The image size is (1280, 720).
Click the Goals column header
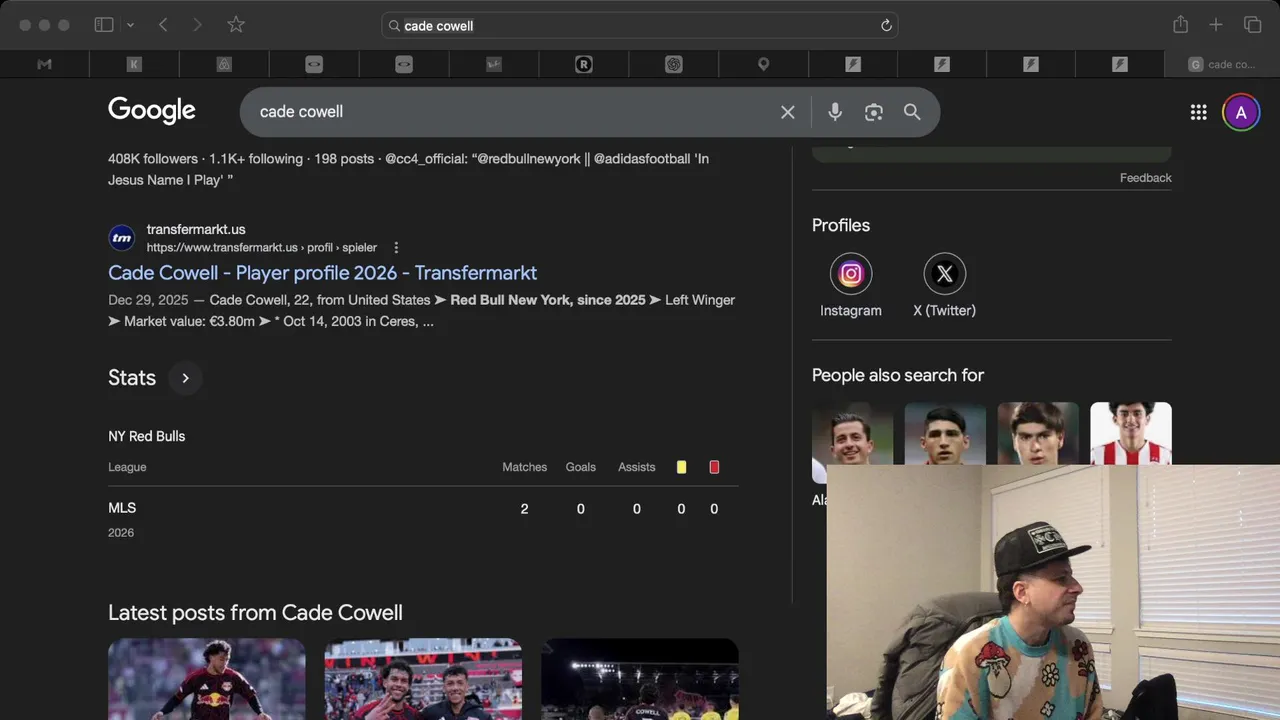coord(580,467)
